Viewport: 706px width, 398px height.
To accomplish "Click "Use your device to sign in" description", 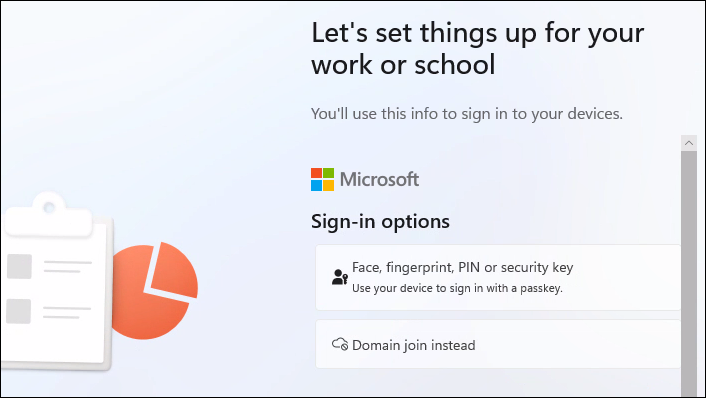I will tap(457, 288).
